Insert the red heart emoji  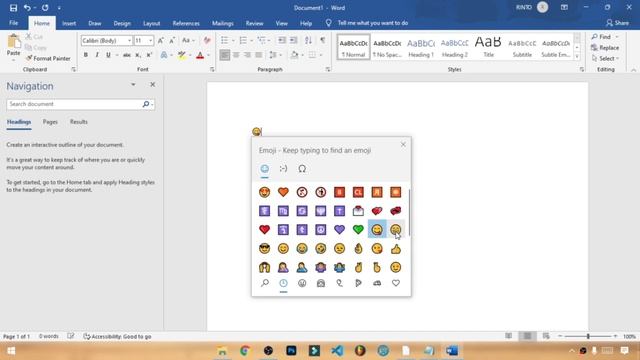264,229
